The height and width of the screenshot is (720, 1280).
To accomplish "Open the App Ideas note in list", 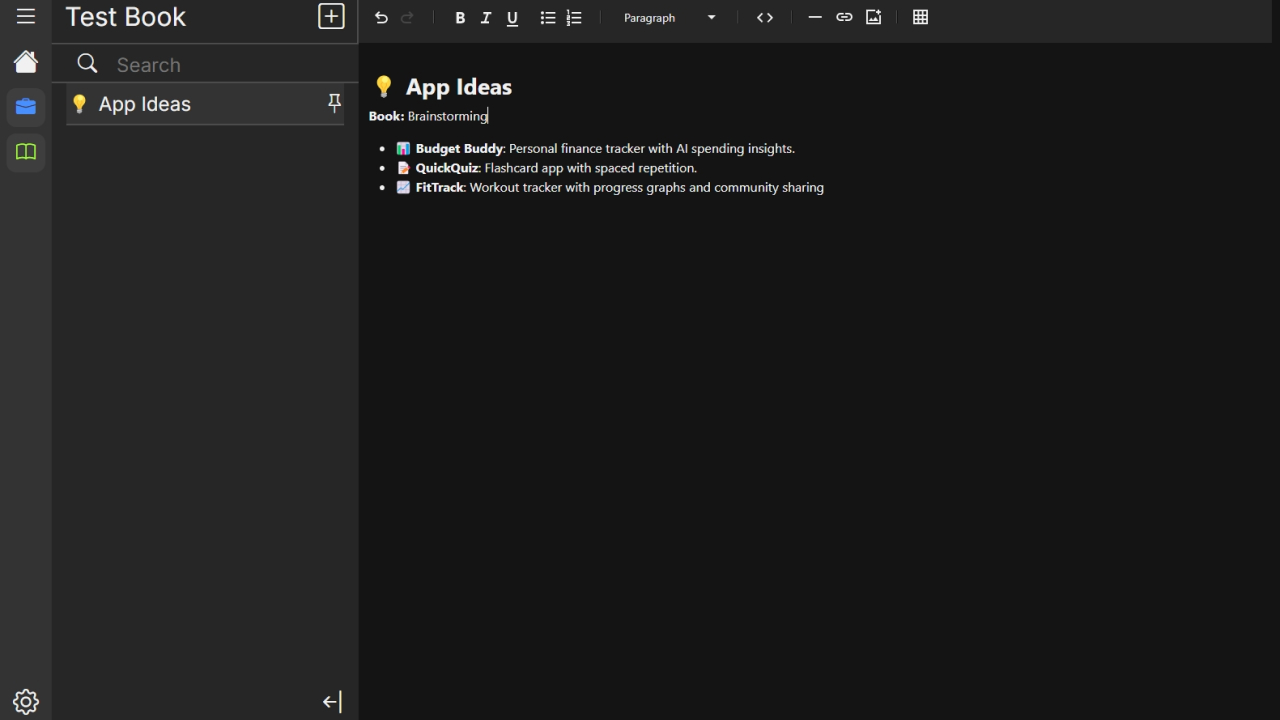I will [205, 104].
